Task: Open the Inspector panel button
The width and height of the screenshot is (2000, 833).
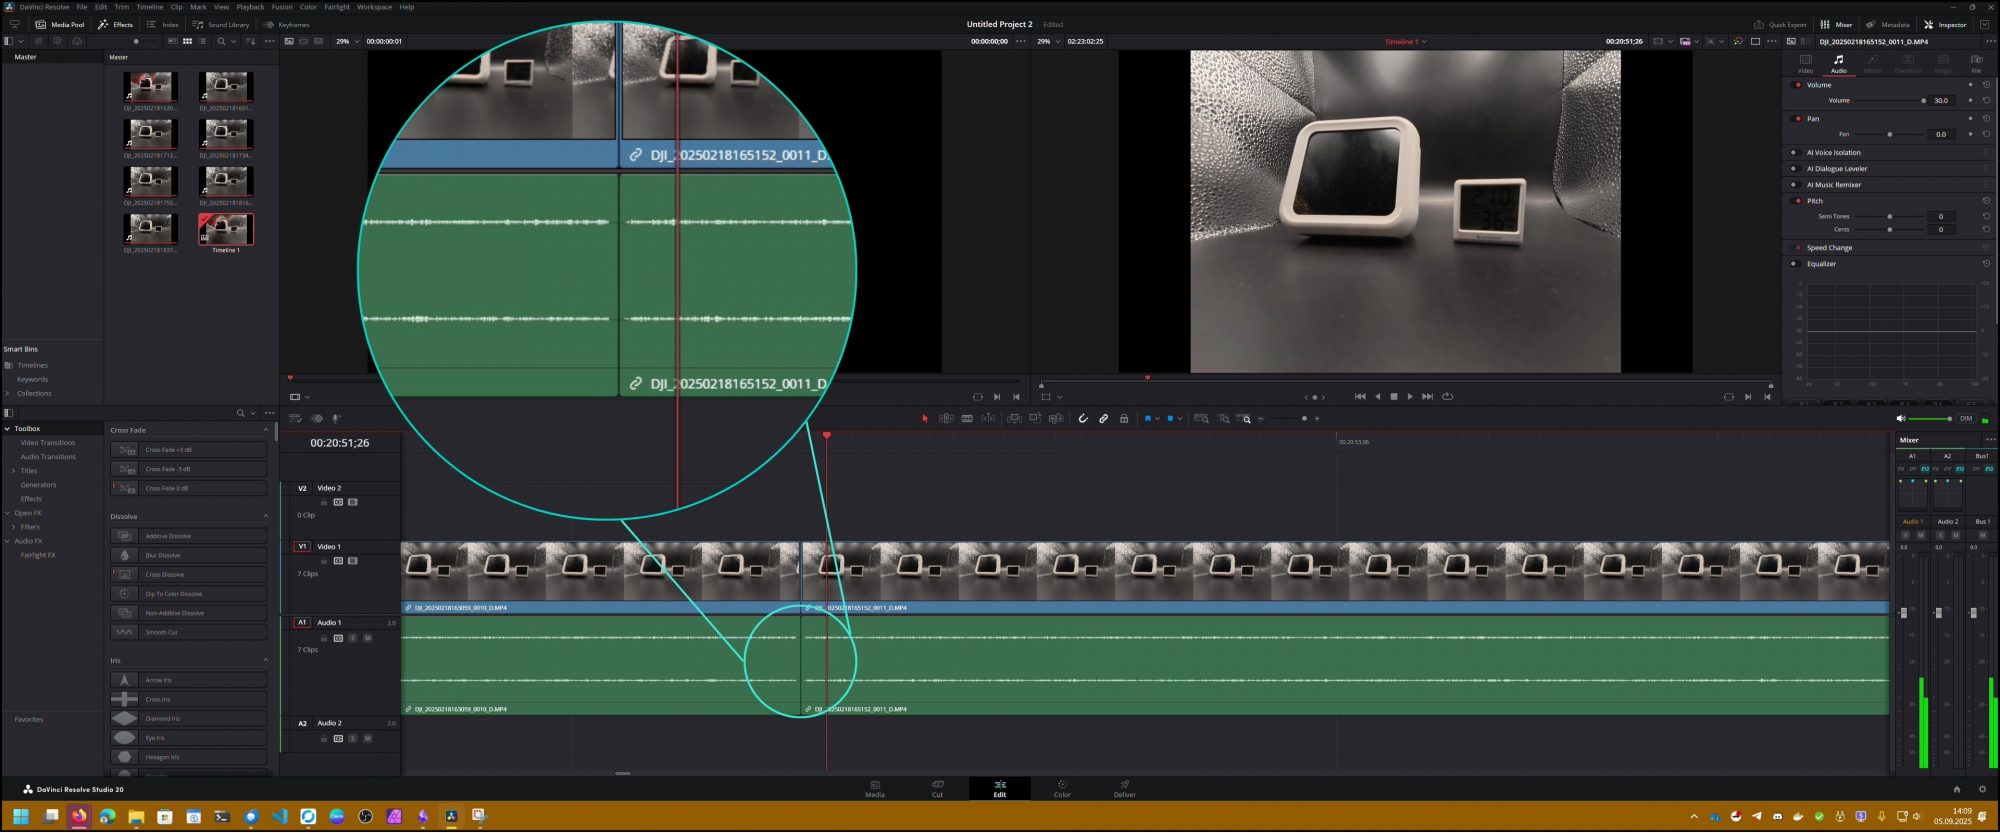Action: [1945, 25]
